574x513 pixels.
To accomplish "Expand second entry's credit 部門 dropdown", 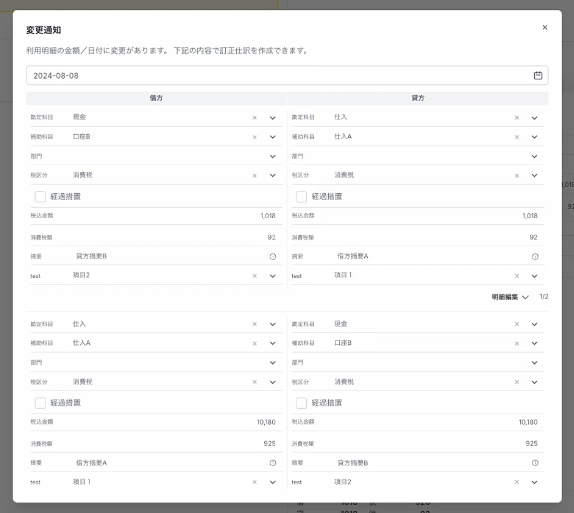I will coord(534,363).
